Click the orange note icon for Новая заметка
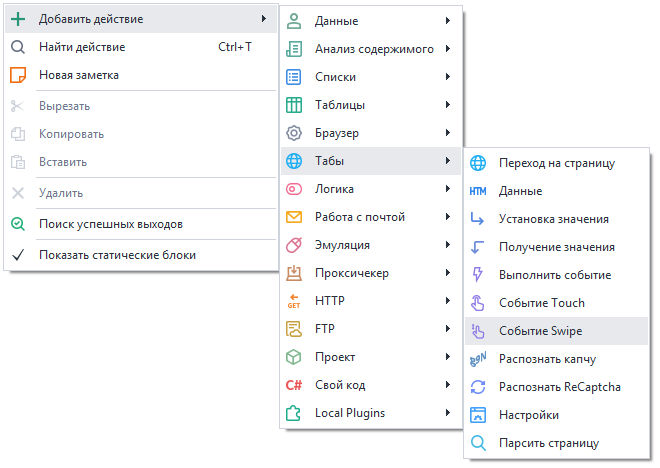660x468 pixels. (18, 75)
